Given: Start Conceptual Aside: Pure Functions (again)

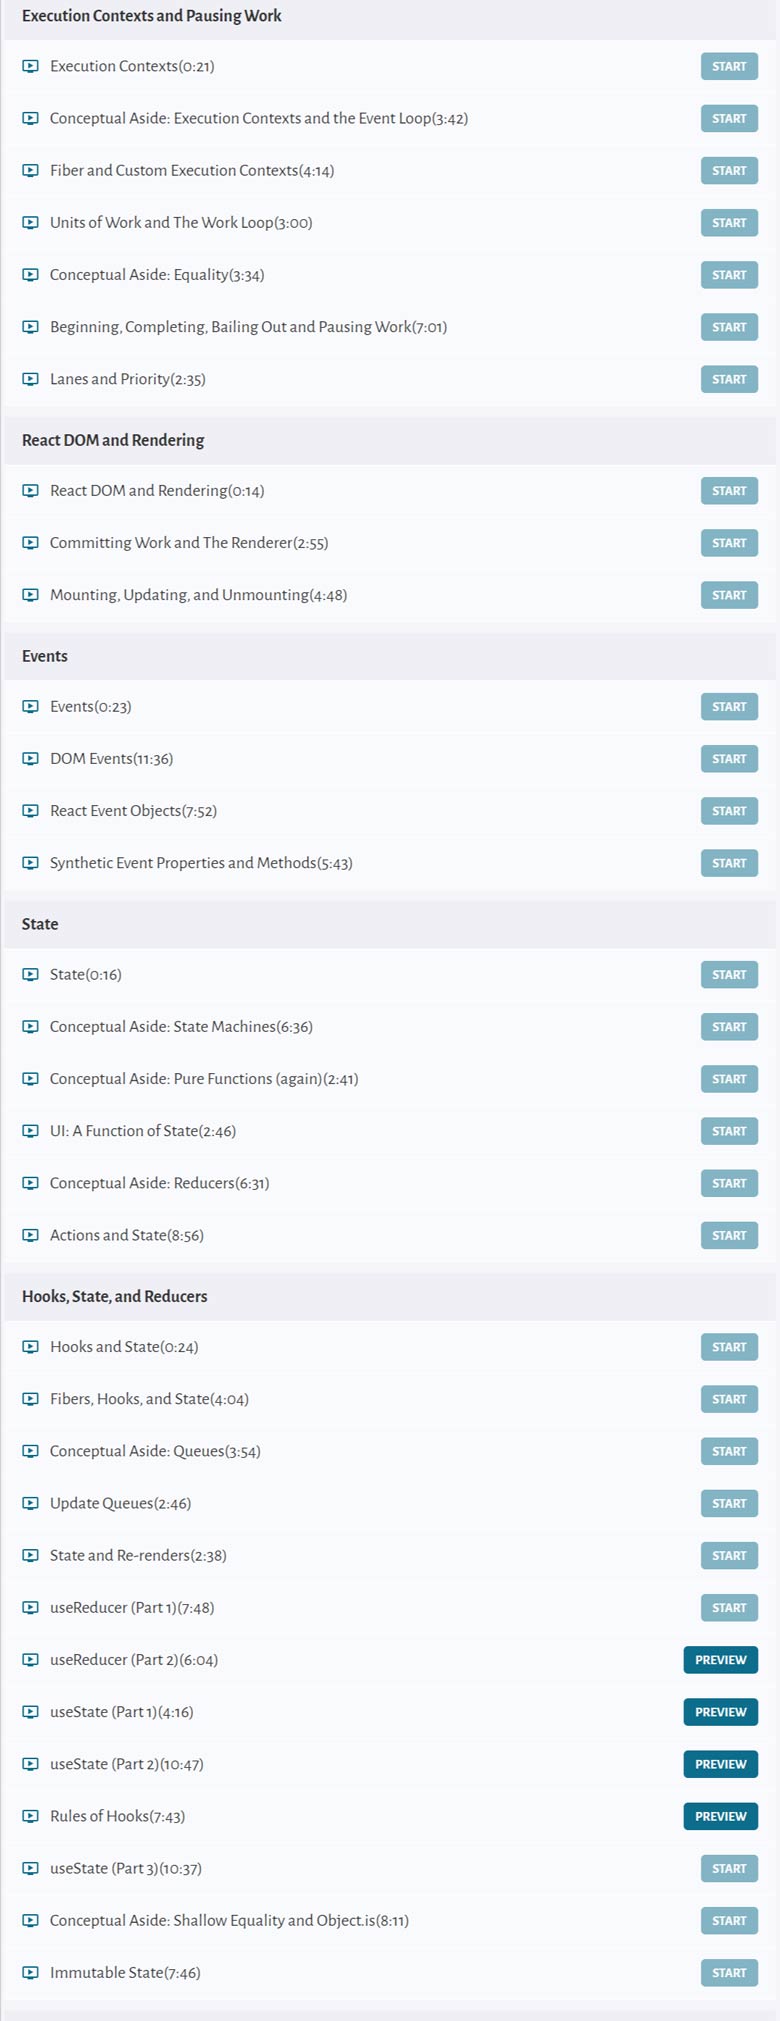Looking at the screenshot, I should click(729, 1079).
